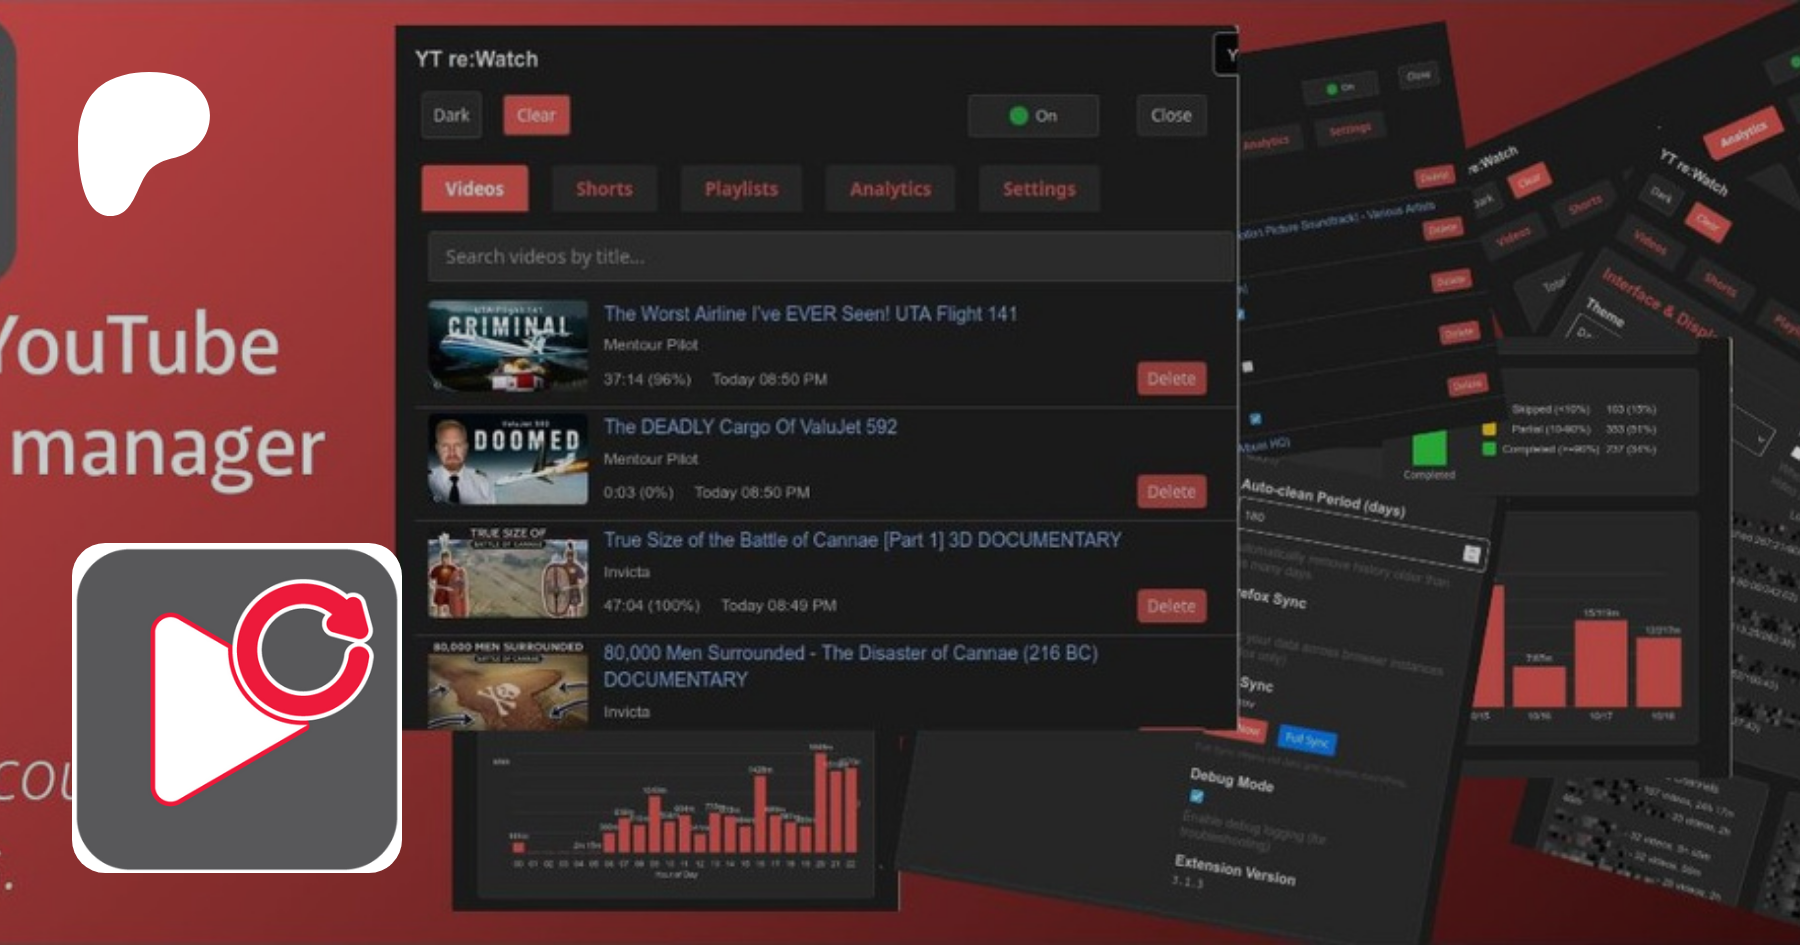Open the Playlists tab
This screenshot has height=945, width=1800.
point(741,189)
